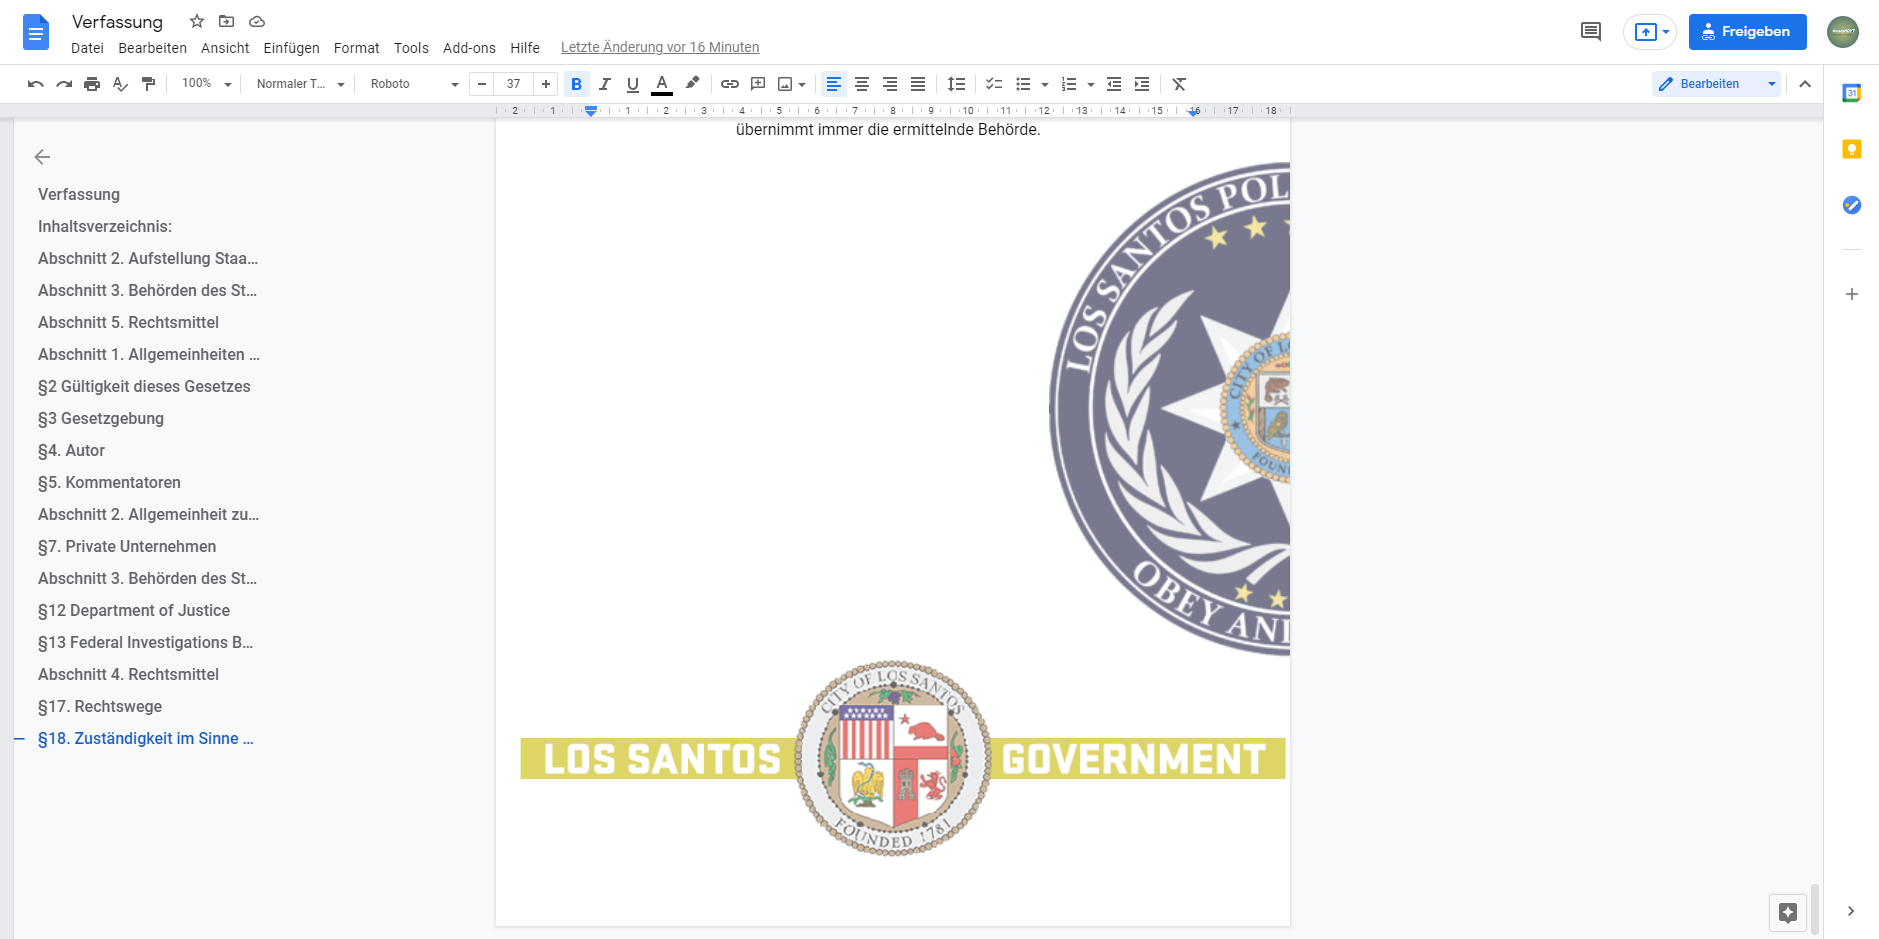Toggle underline formatting
This screenshot has width=1879, height=939.
632,84
